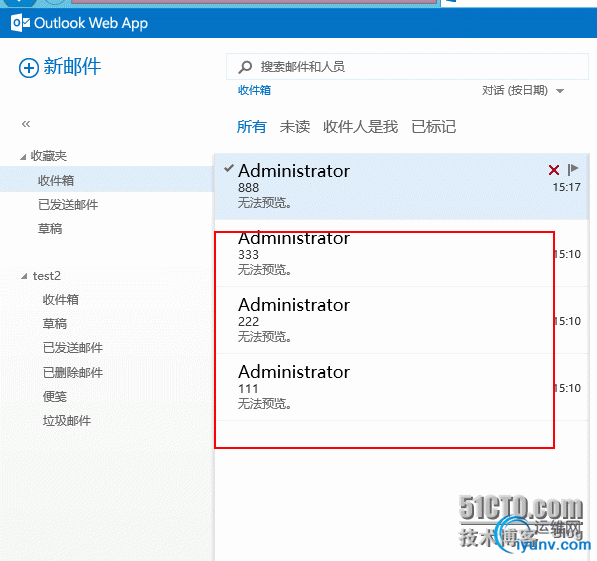This screenshot has width=597, height=561.
Task: Open the Administrator message with subject 888
Action: tap(402, 187)
